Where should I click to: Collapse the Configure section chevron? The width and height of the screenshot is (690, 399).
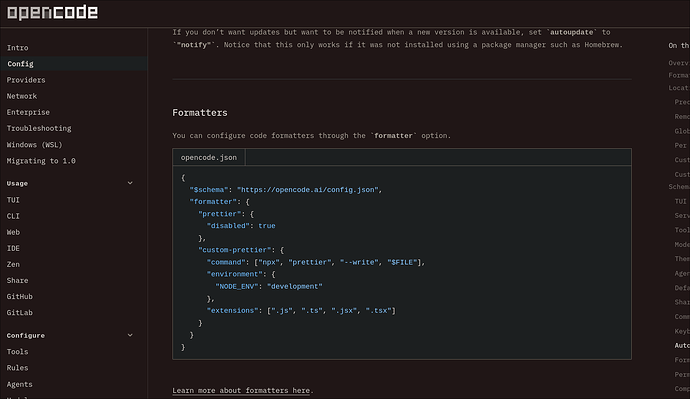pyautogui.click(x=130, y=335)
